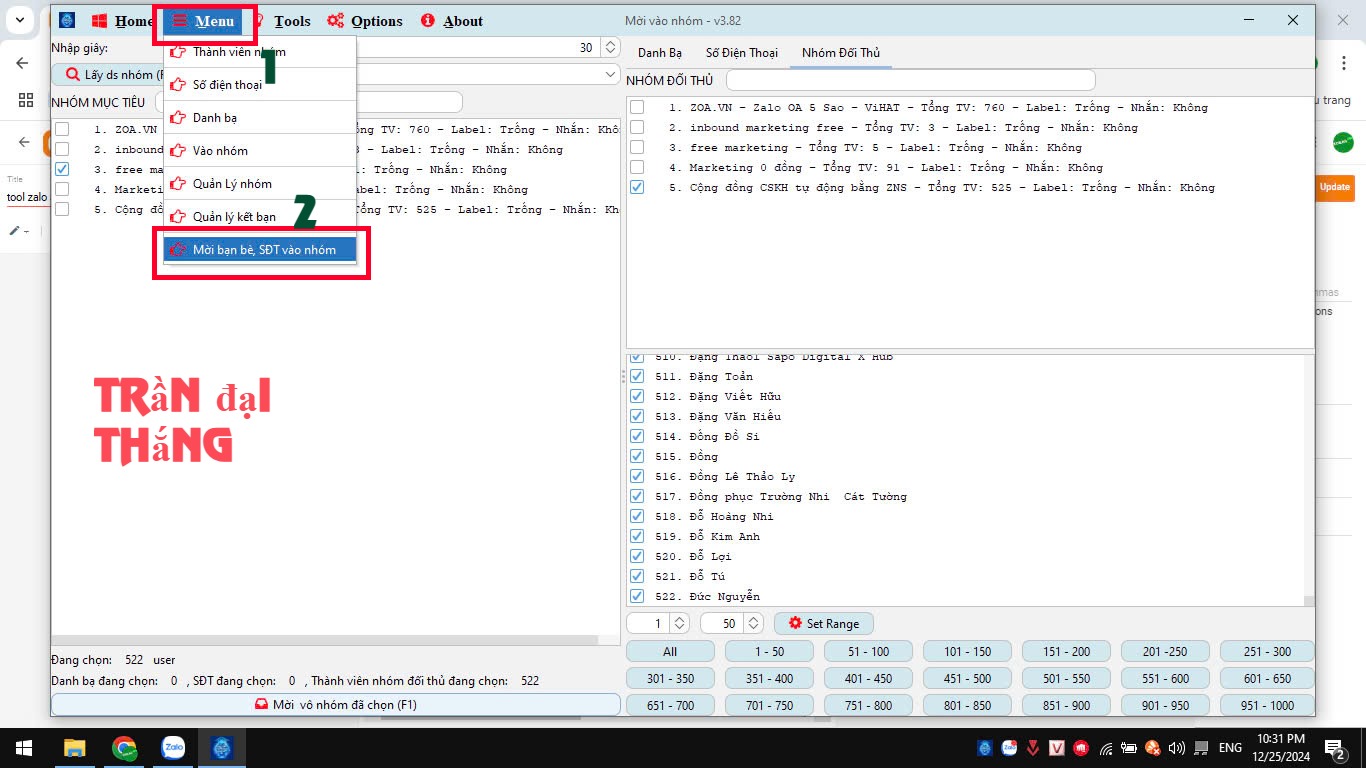The width and height of the screenshot is (1366, 768).
Task: Choose 'Số điện thoại' menu entry
Action: [260, 84]
